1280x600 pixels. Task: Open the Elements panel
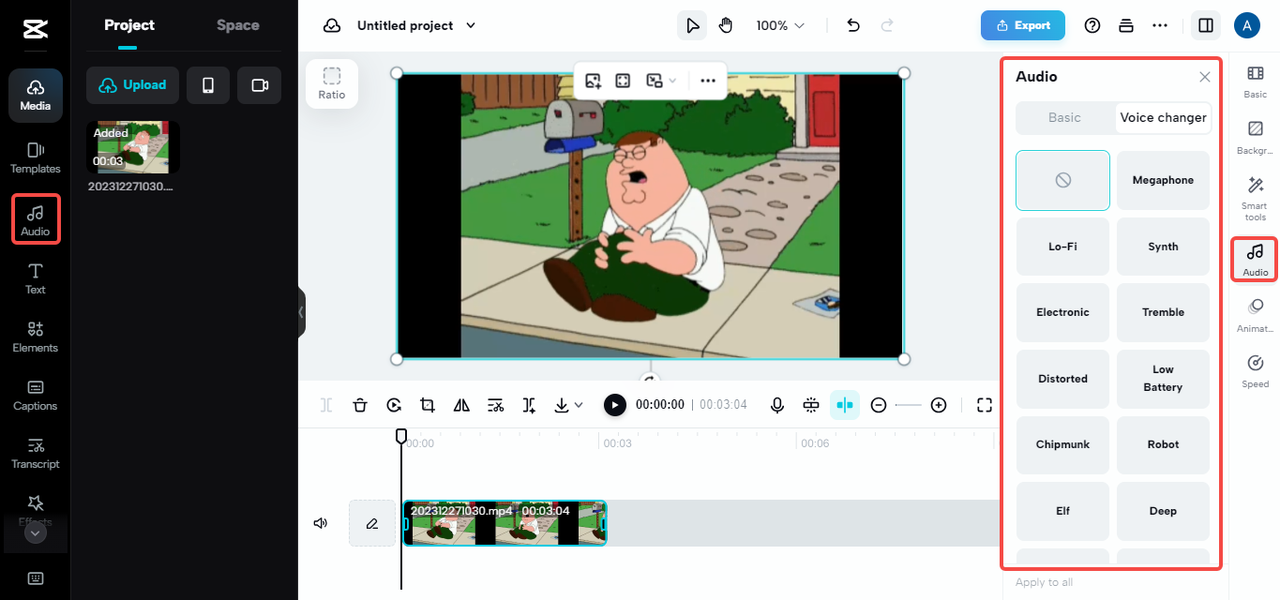point(35,337)
